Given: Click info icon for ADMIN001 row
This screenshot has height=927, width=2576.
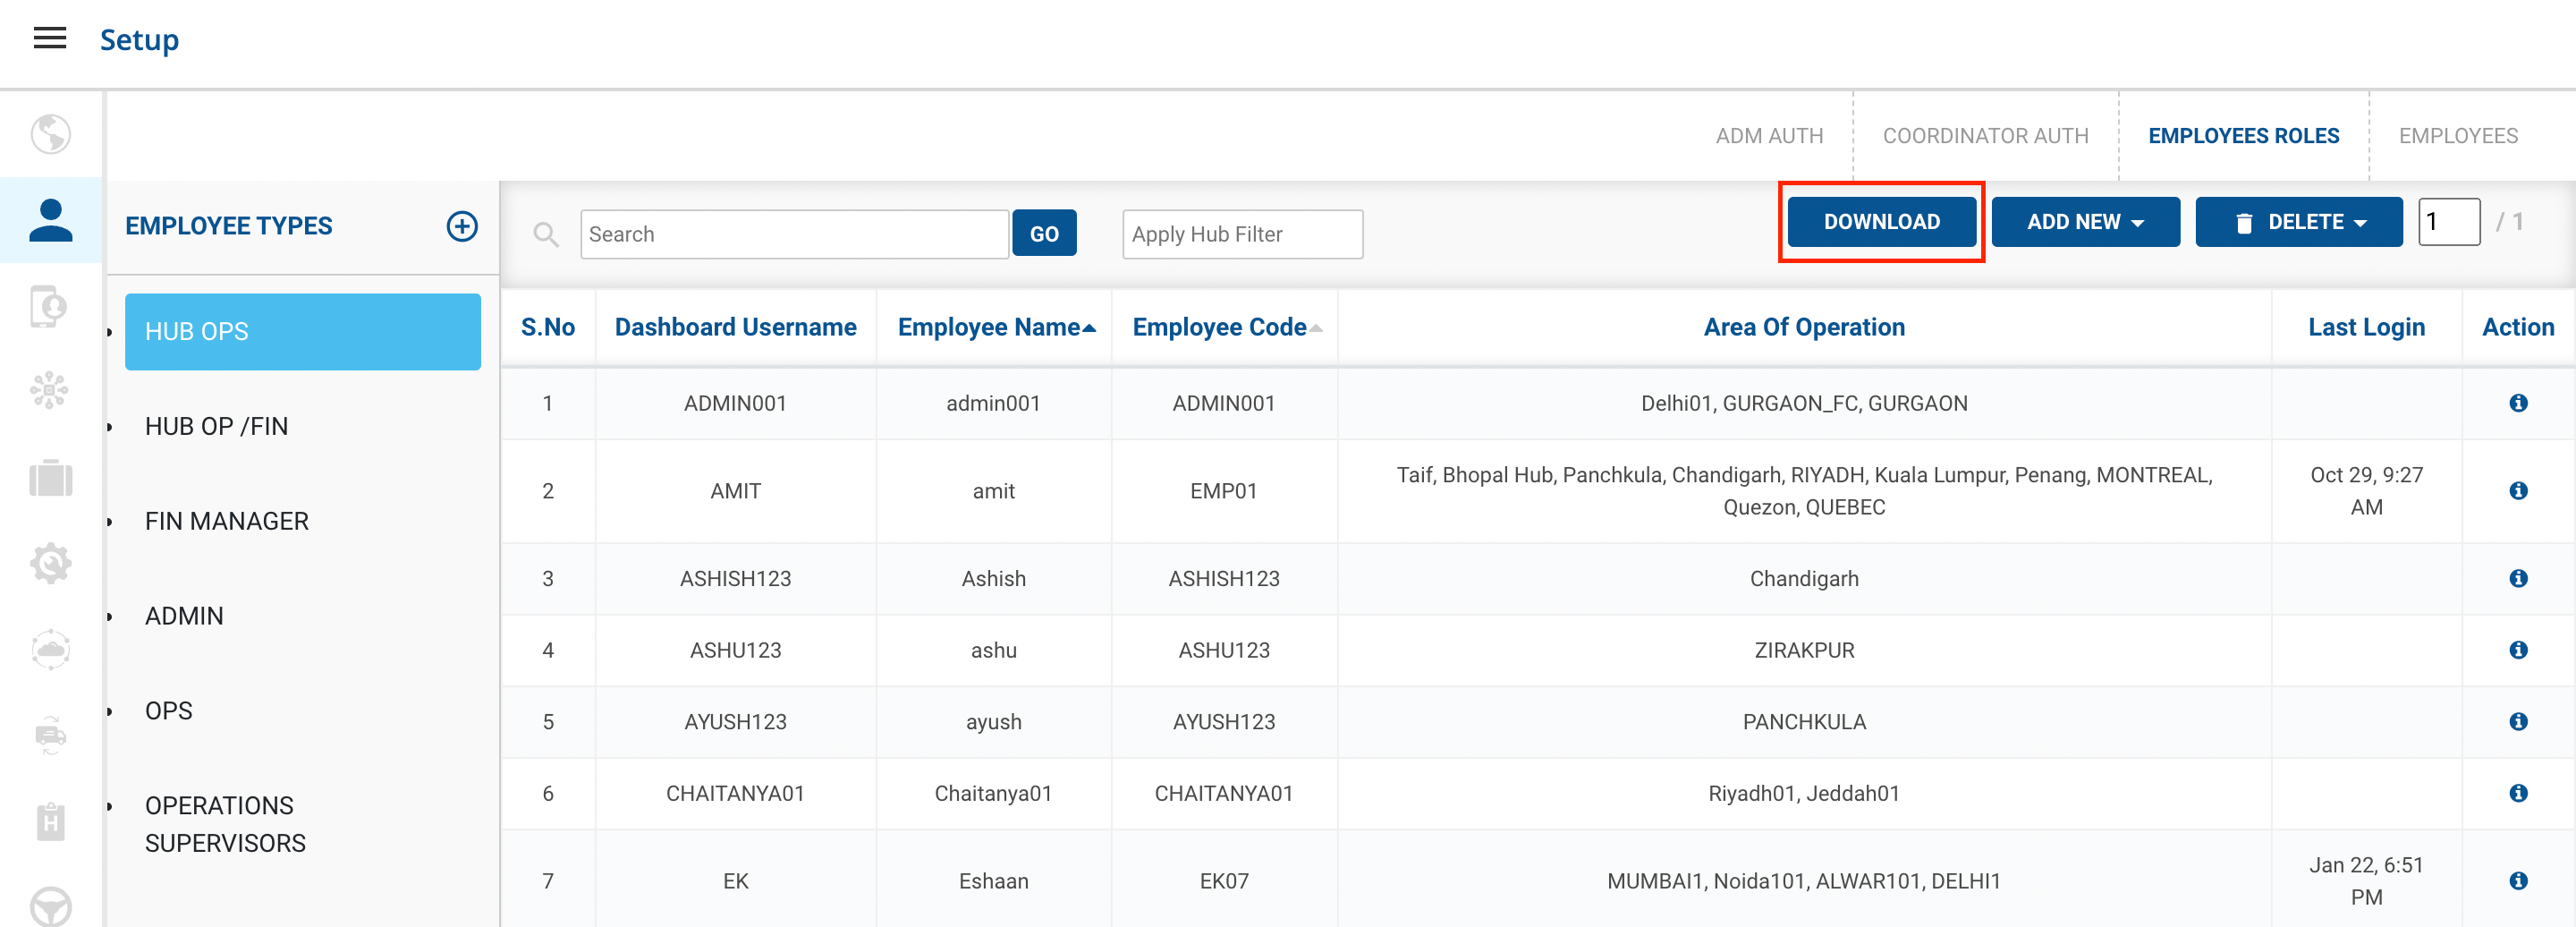Looking at the screenshot, I should [2517, 403].
